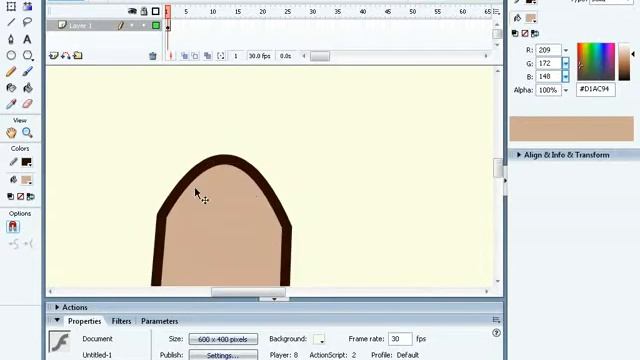This screenshot has width=640, height=360.
Task: Select the Text tool
Action: point(27,39)
